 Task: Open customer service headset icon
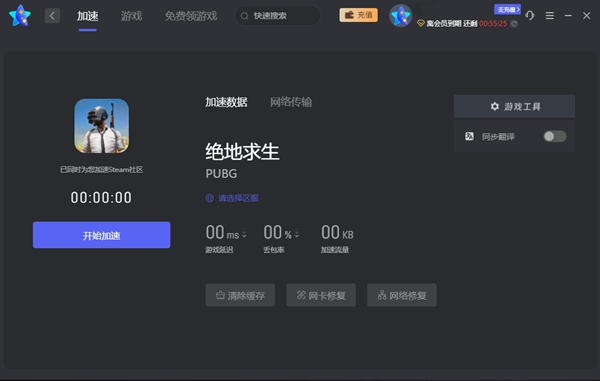530,15
